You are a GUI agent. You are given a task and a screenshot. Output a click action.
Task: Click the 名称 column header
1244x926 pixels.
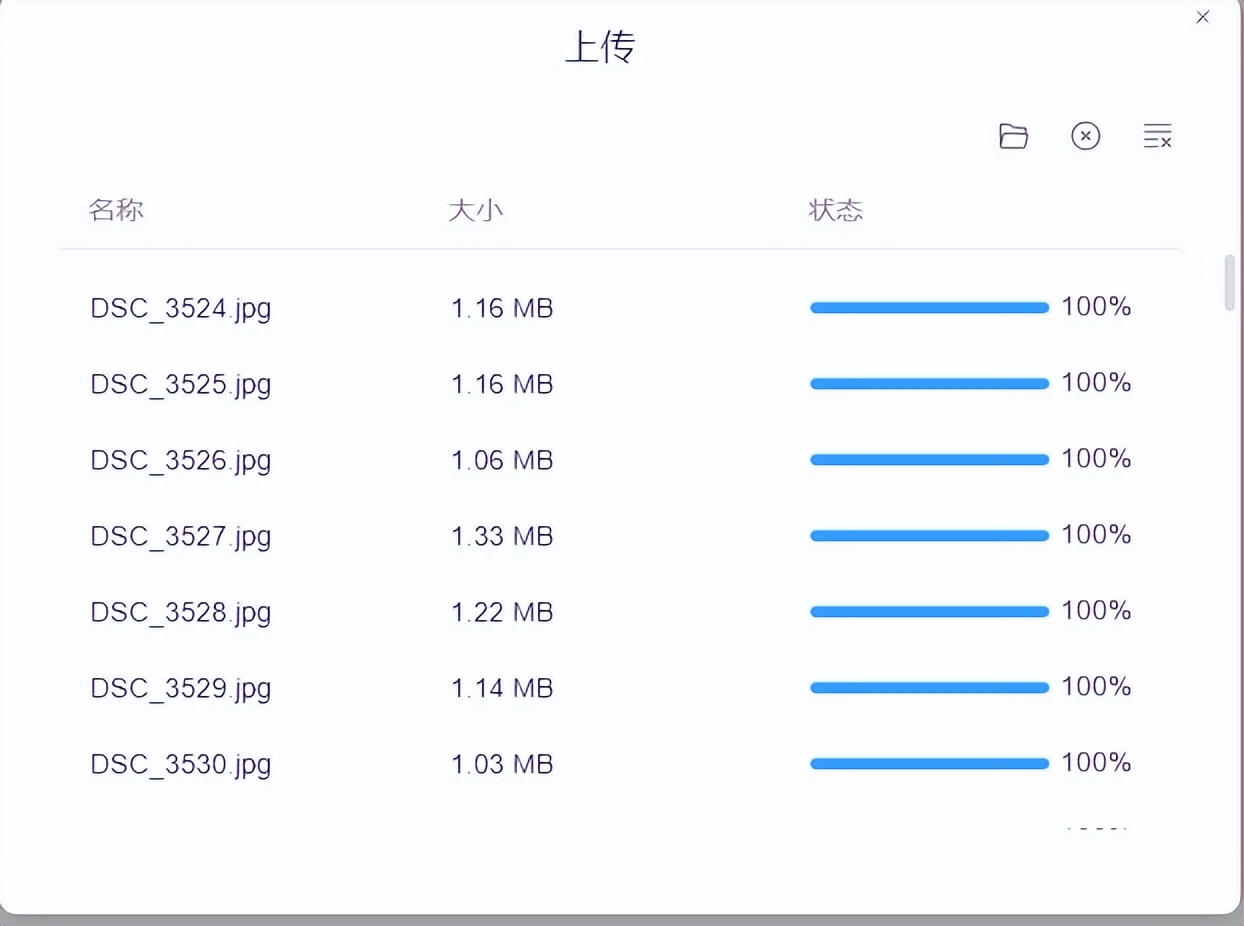pyautogui.click(x=116, y=210)
